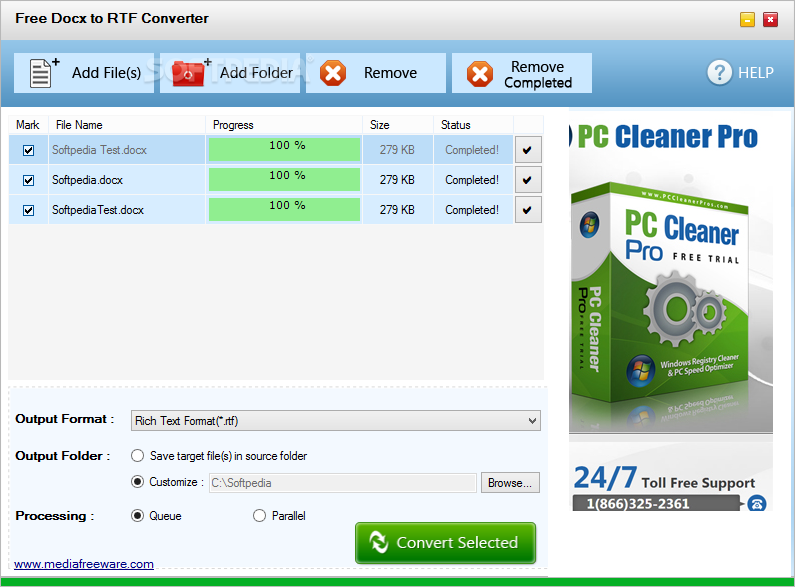The height and width of the screenshot is (587, 795).
Task: Click the Browse... button
Action: 510,483
